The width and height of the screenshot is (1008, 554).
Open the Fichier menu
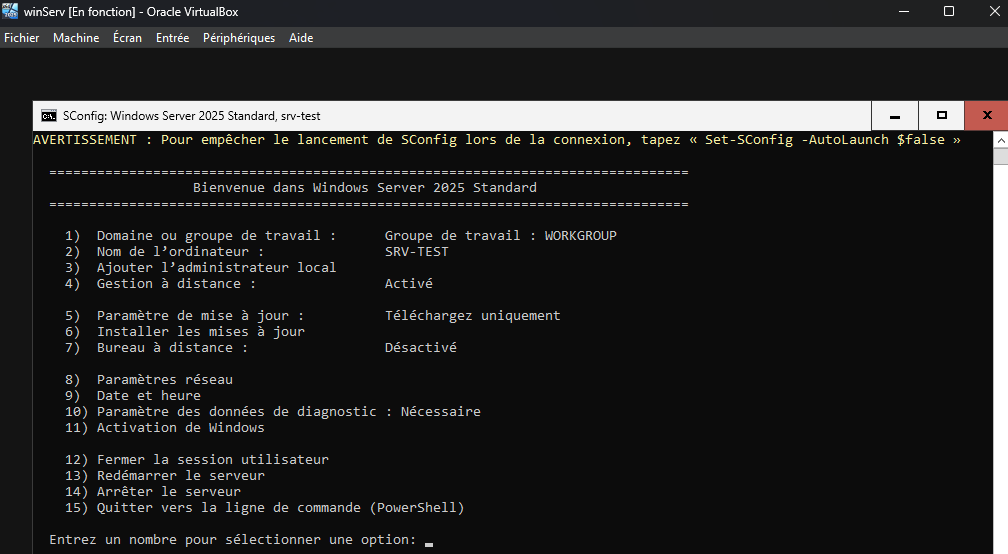[x=22, y=38]
